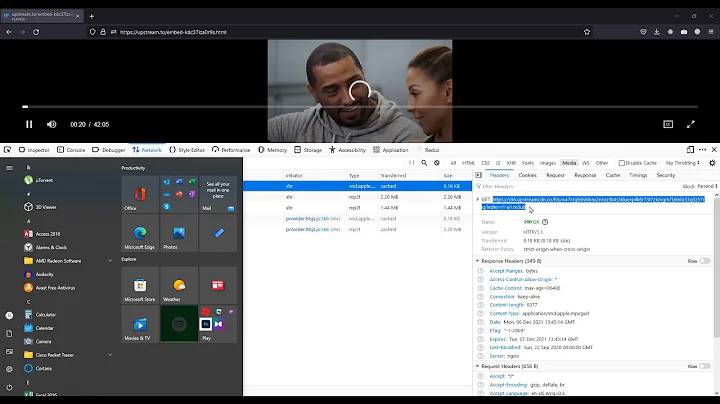This screenshot has width=720, height=404.
Task: Enter fullscreen mode in the video player
Action: 691,124
